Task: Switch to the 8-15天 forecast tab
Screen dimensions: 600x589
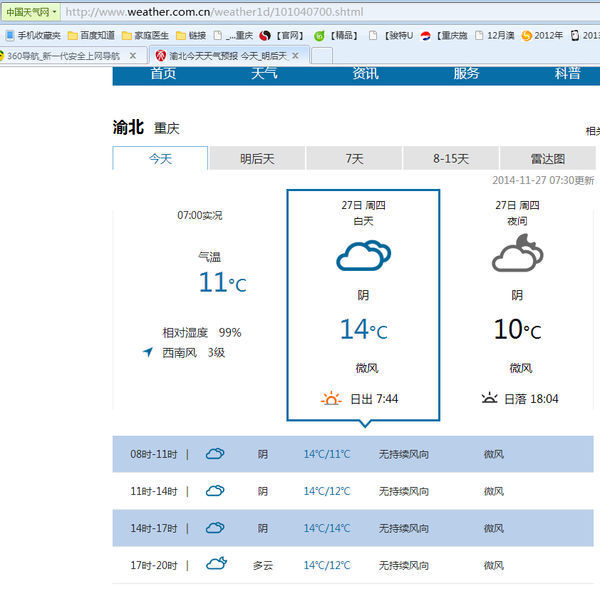Action: point(451,158)
